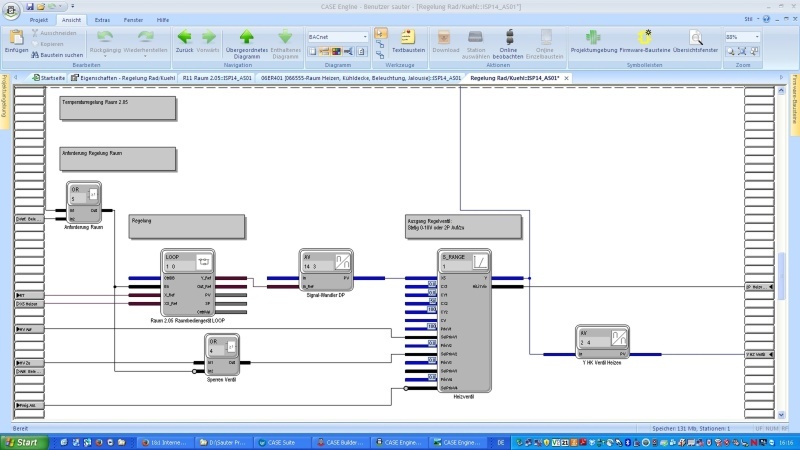This screenshot has width=800, height=450.
Task: Click the DE language indicator in taskbar
Action: (501, 442)
